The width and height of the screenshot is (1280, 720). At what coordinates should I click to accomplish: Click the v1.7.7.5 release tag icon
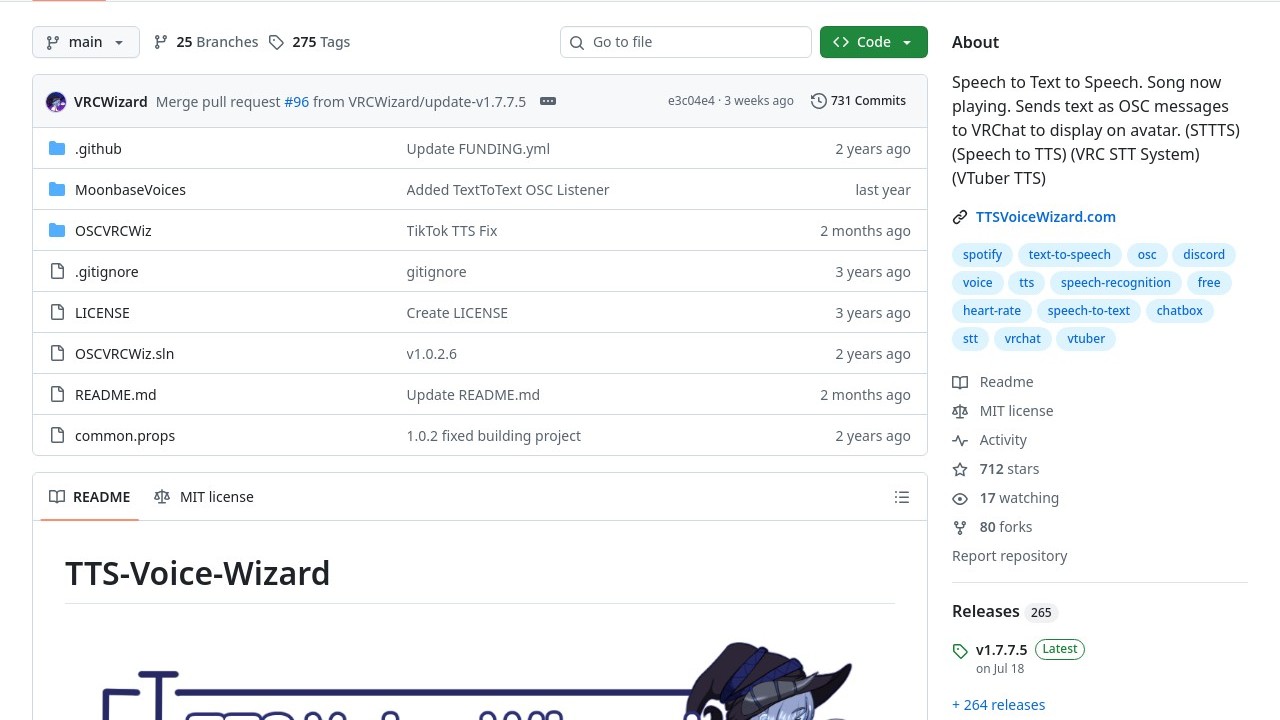960,650
